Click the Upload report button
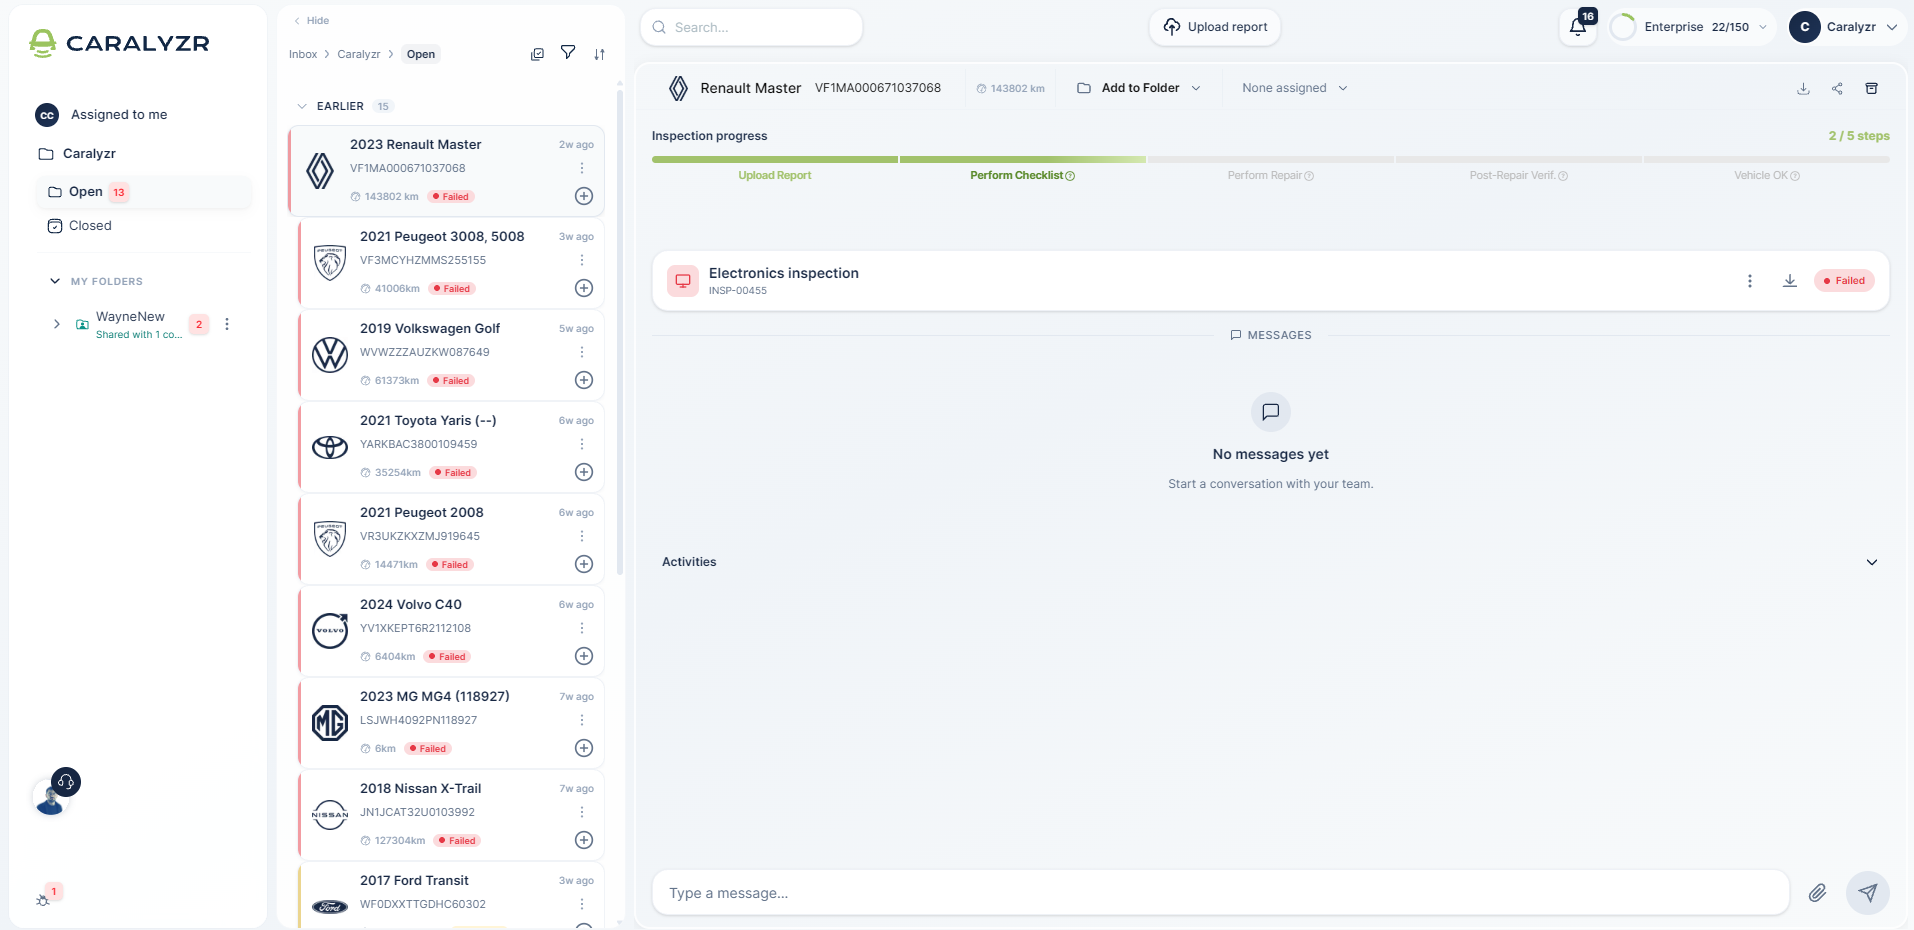The height and width of the screenshot is (930, 1914). pos(1215,27)
